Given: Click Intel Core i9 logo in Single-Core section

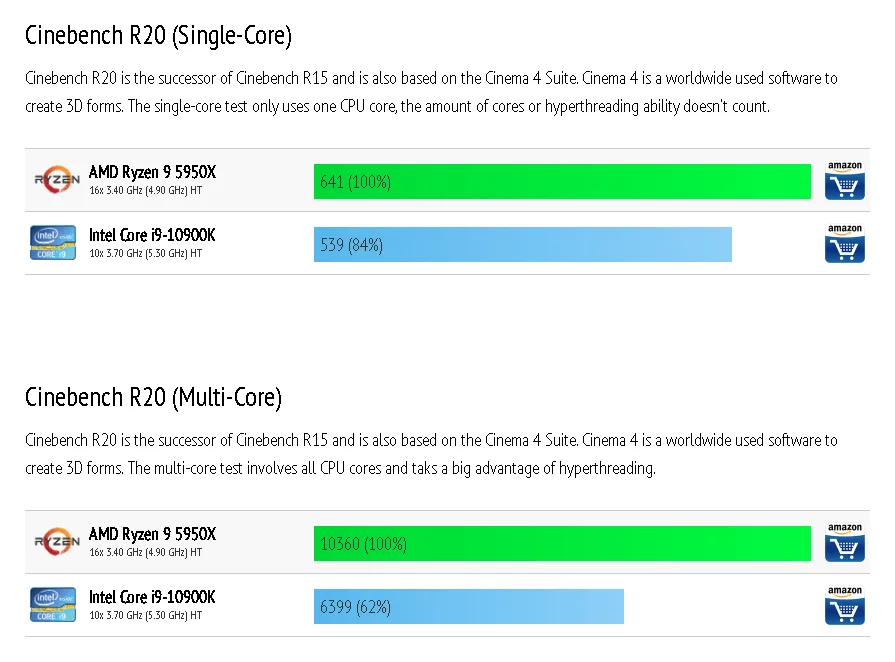Looking at the screenshot, I should (54, 243).
